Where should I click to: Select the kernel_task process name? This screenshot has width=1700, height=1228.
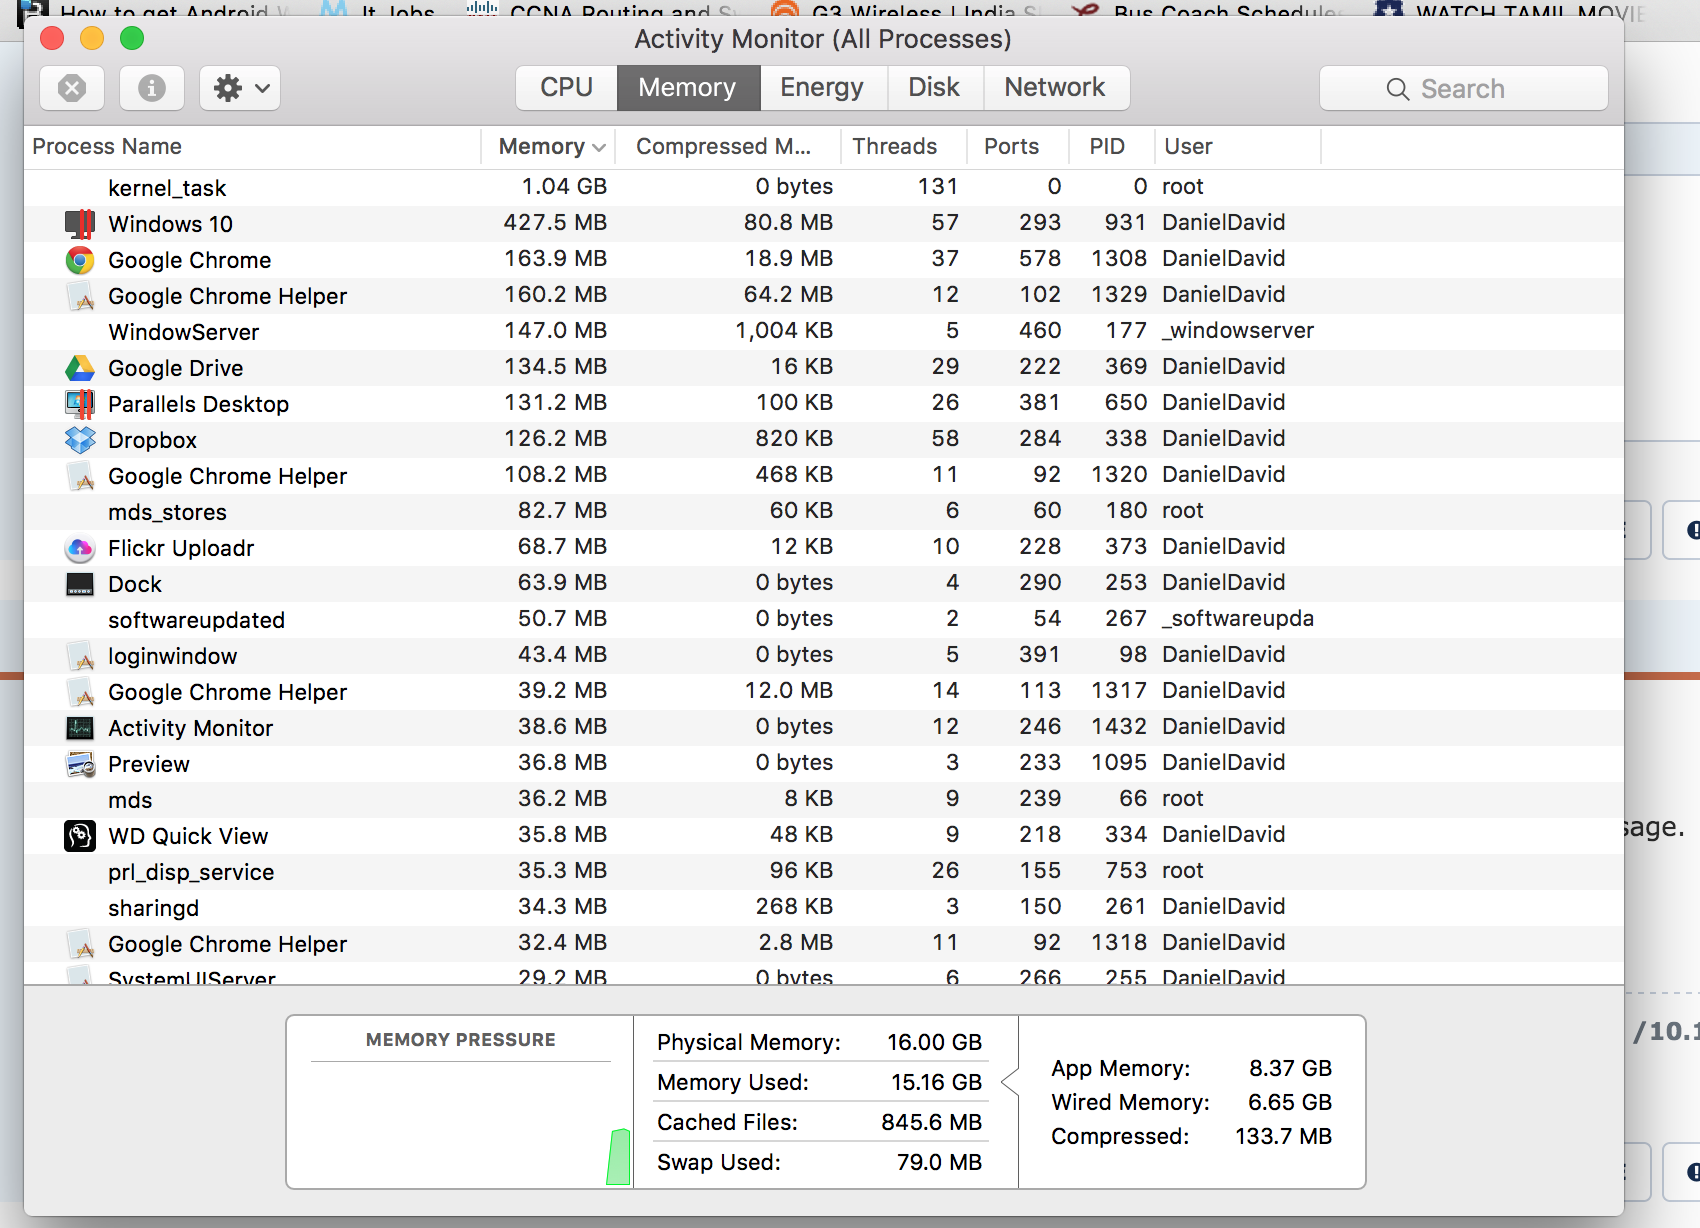(x=167, y=188)
